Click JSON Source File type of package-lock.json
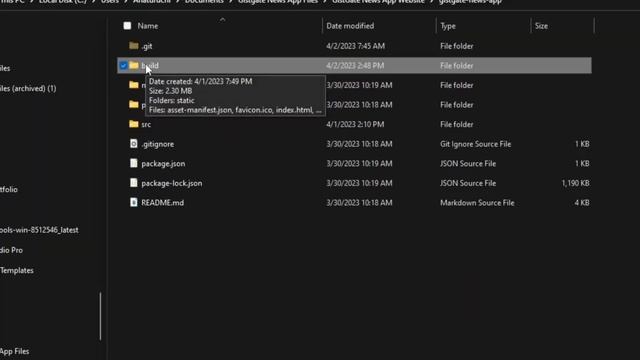The image size is (640, 360). (468, 183)
